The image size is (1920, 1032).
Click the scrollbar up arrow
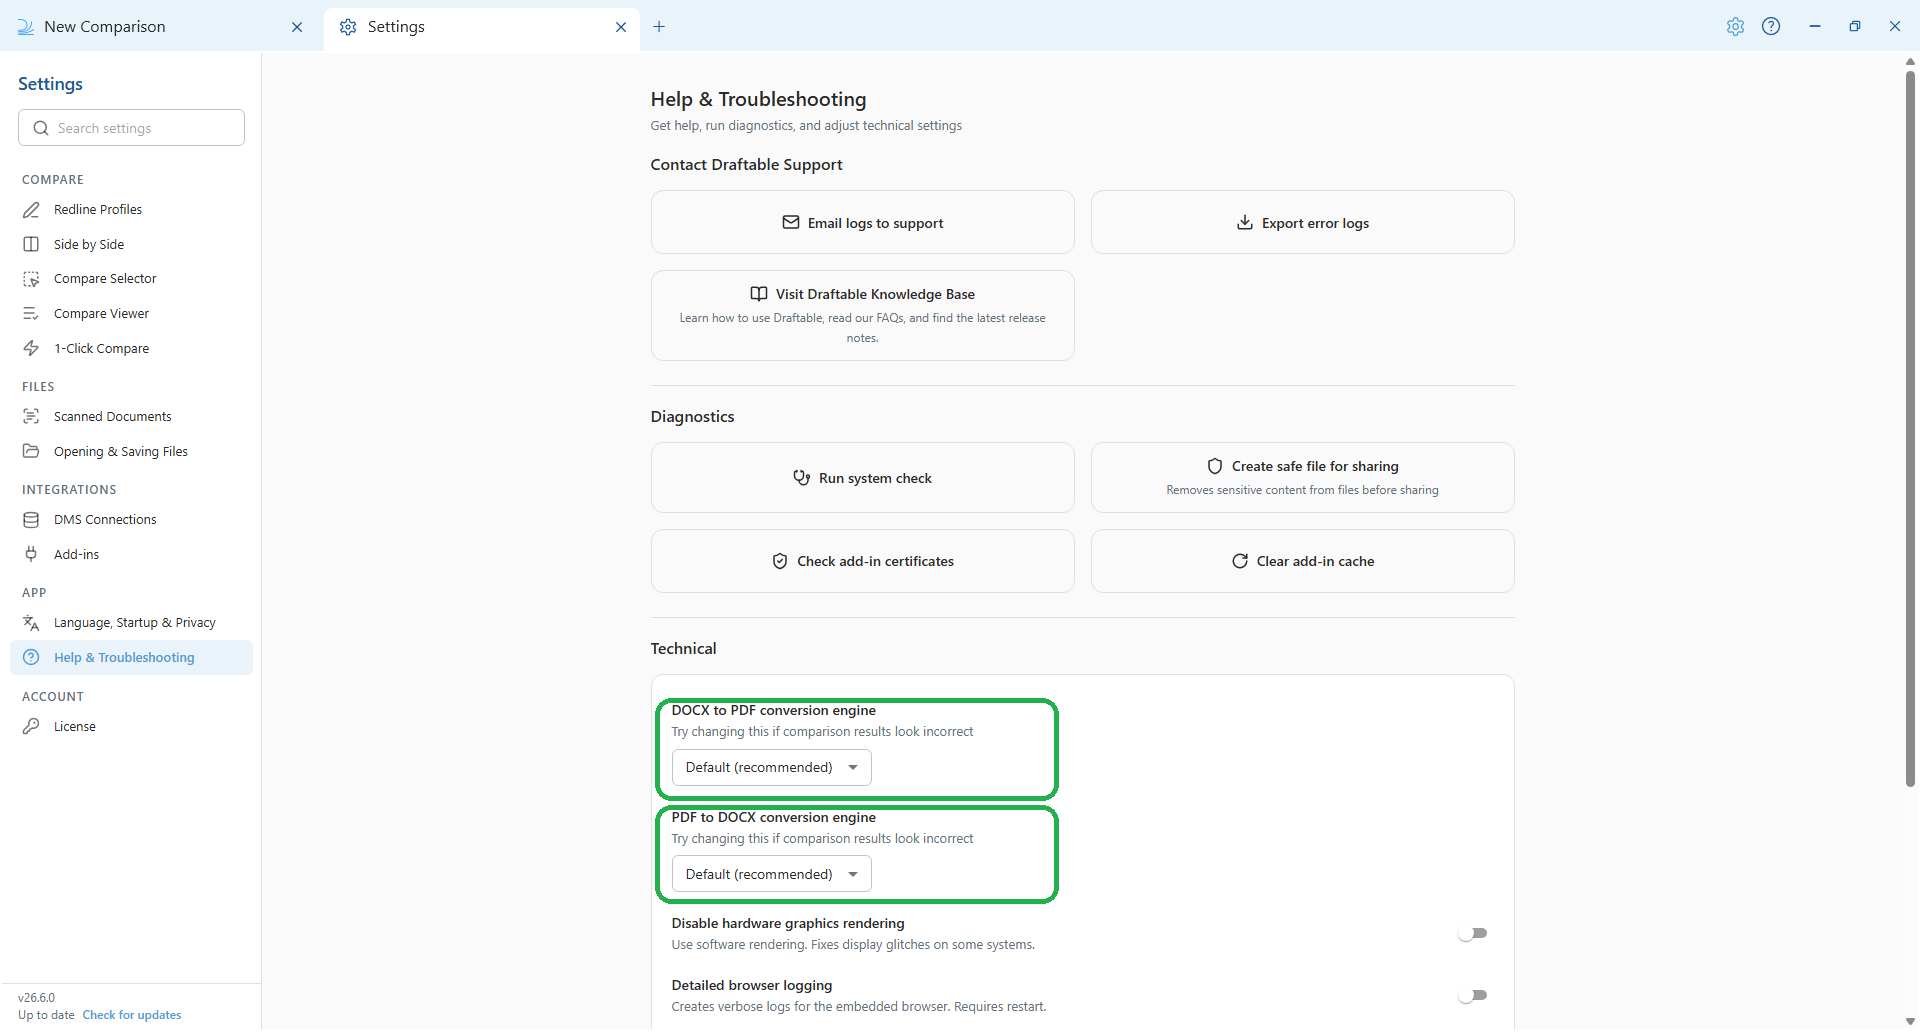coord(1910,62)
